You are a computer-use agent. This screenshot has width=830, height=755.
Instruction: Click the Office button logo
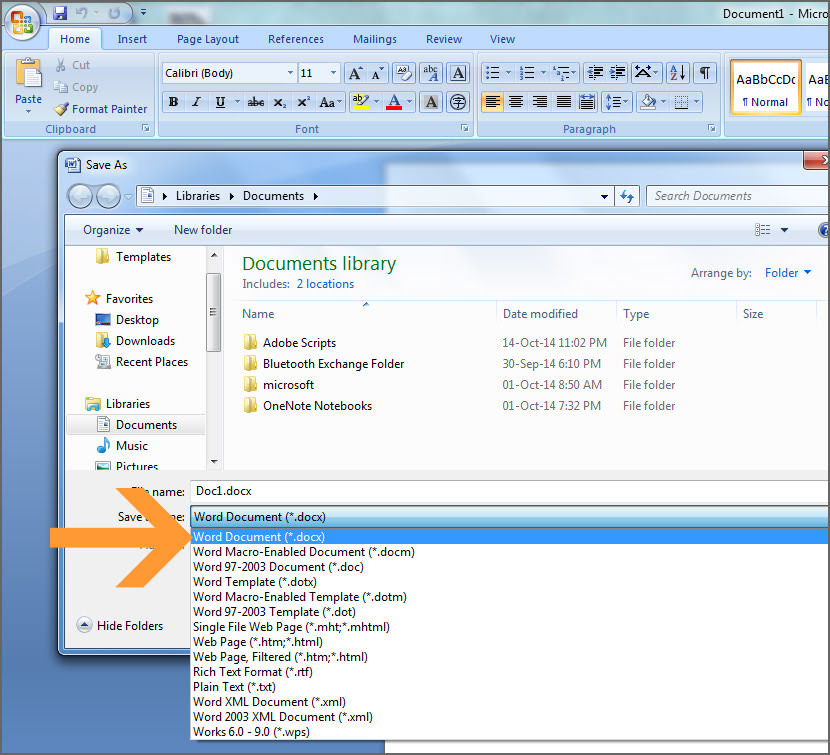pos(22,22)
